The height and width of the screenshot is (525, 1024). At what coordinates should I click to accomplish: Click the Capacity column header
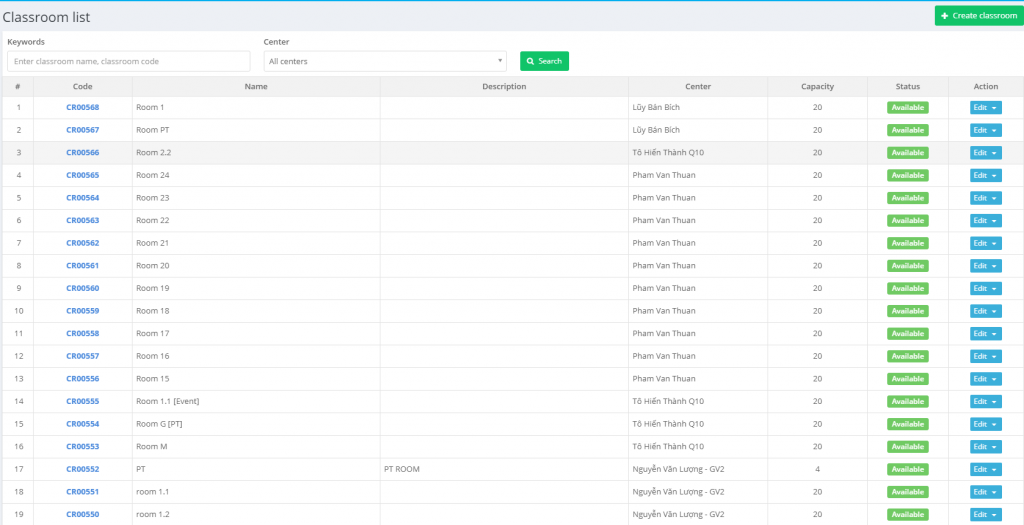(817, 87)
